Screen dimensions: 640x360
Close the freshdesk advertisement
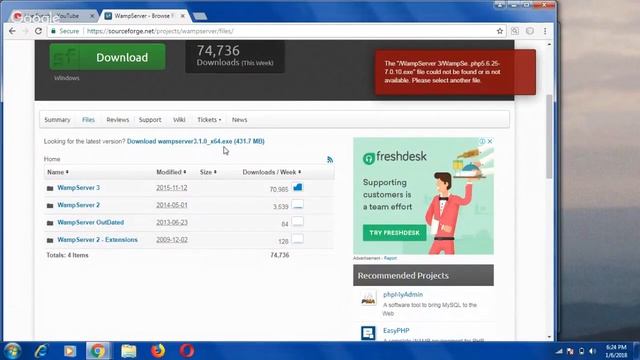coord(490,141)
